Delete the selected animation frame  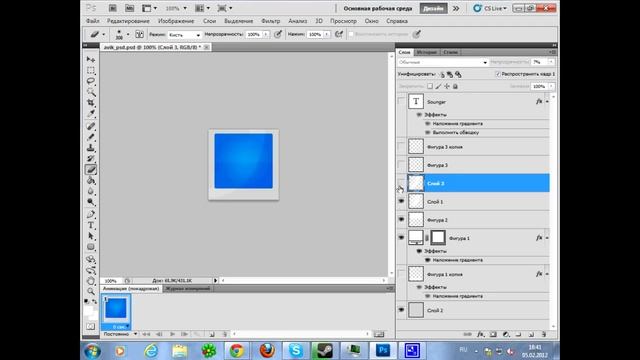click(224, 334)
